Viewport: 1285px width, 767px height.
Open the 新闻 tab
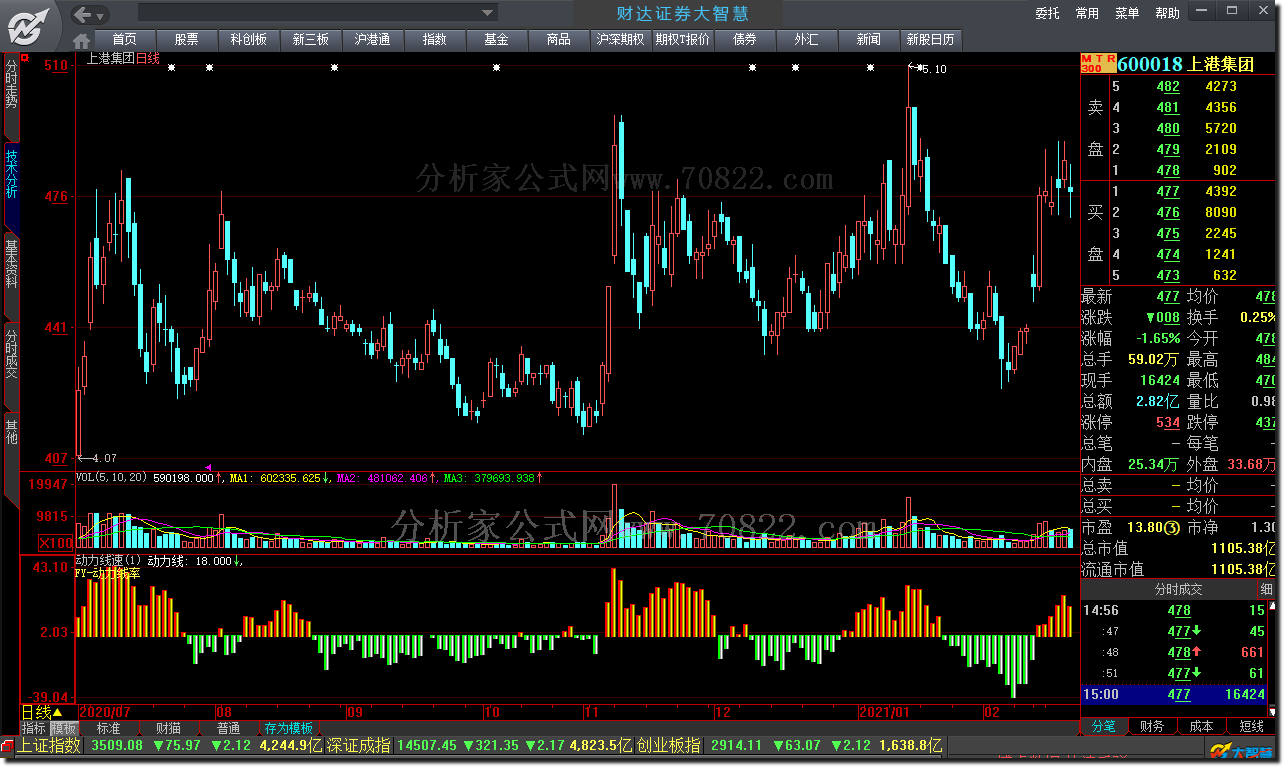coord(868,40)
